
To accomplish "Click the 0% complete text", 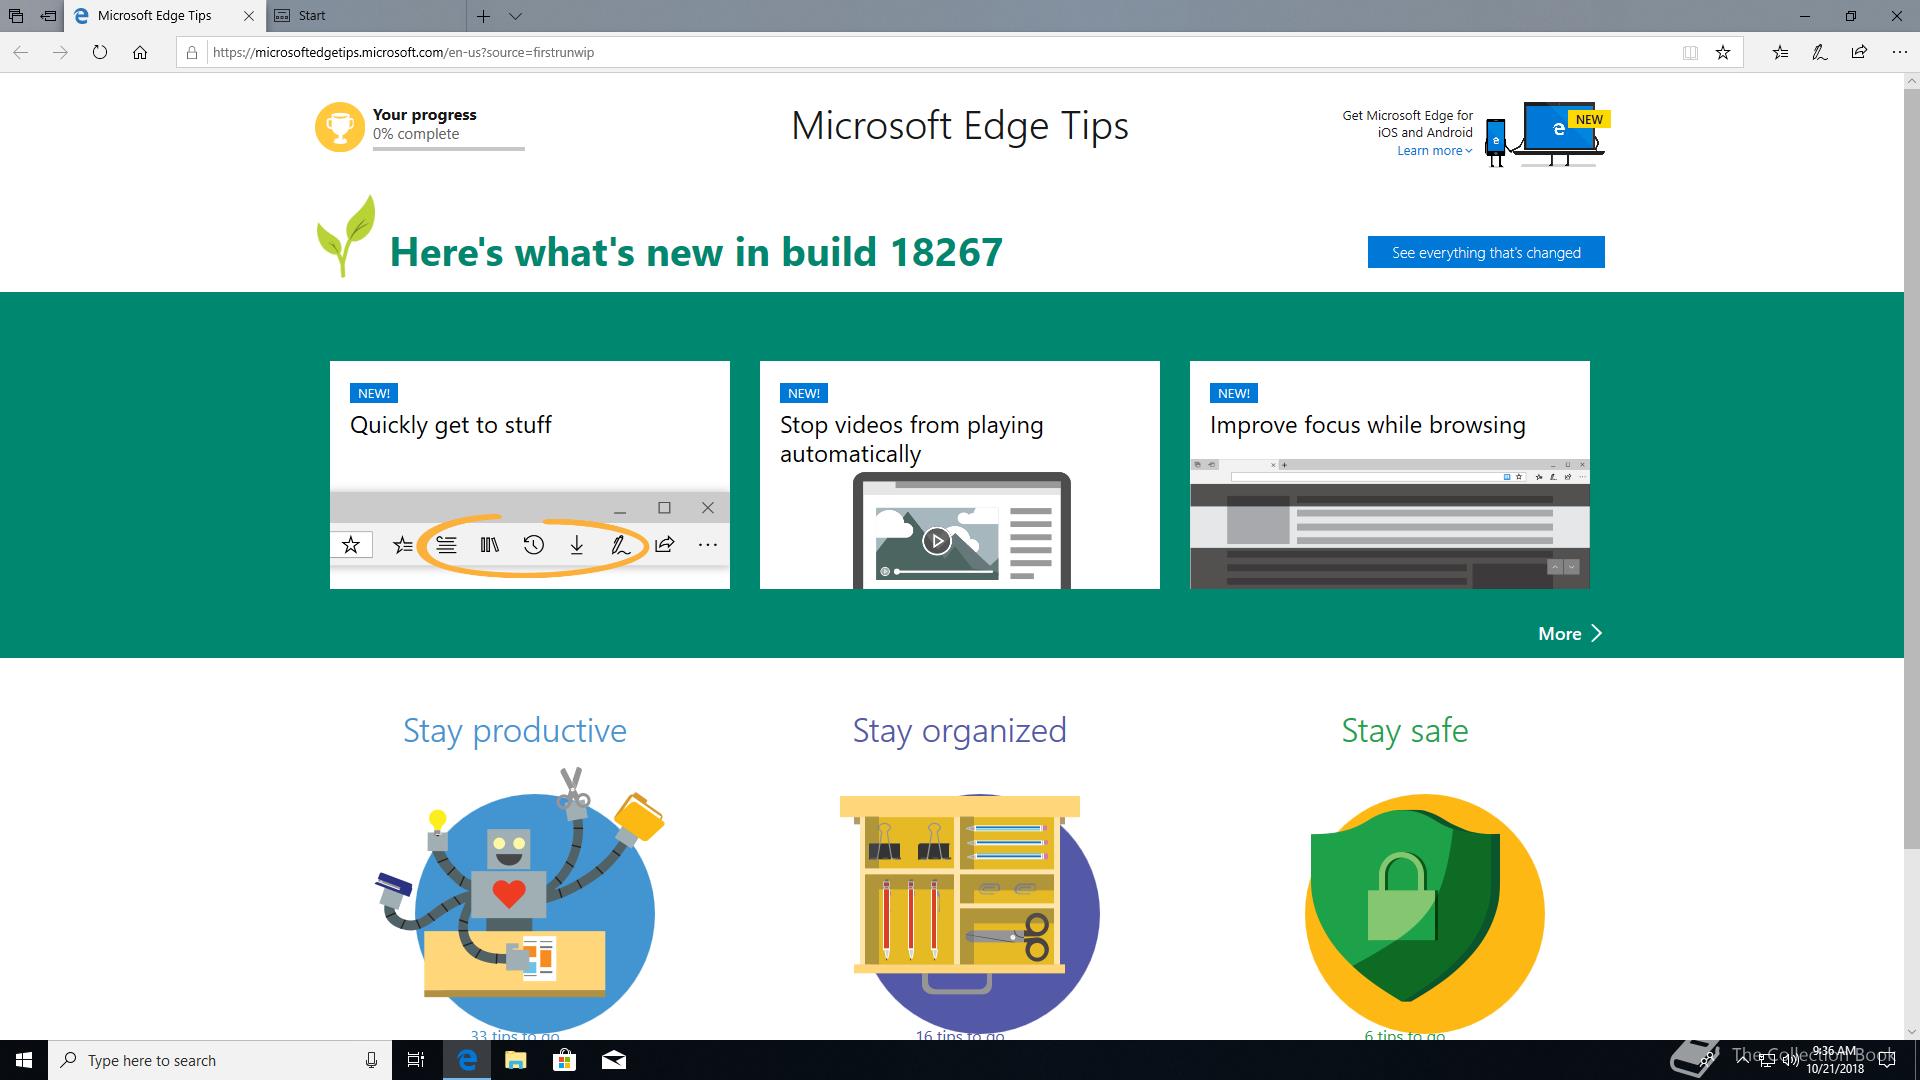I will click(416, 134).
